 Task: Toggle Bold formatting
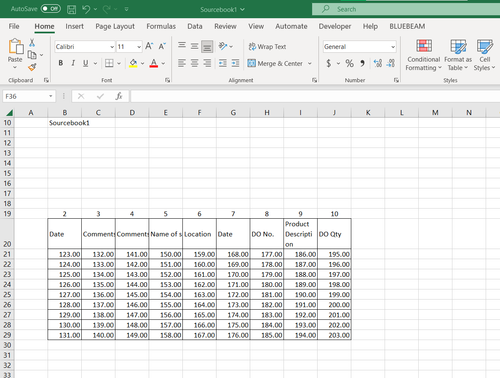pyautogui.click(x=61, y=63)
